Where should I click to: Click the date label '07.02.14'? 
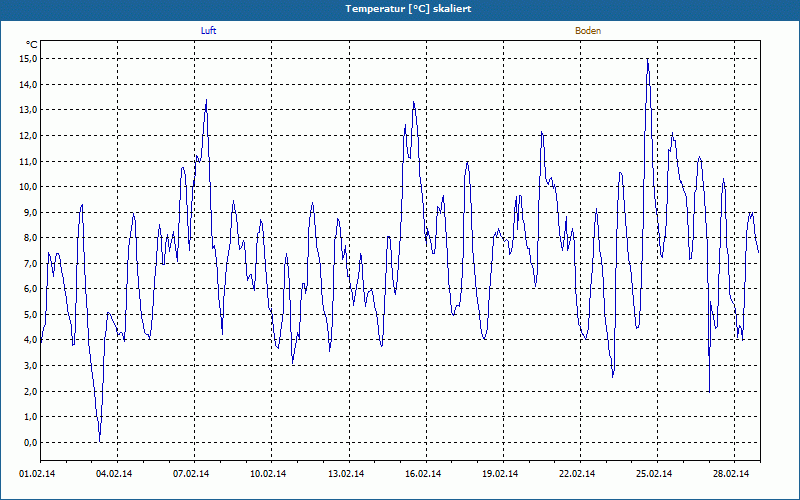(x=191, y=474)
